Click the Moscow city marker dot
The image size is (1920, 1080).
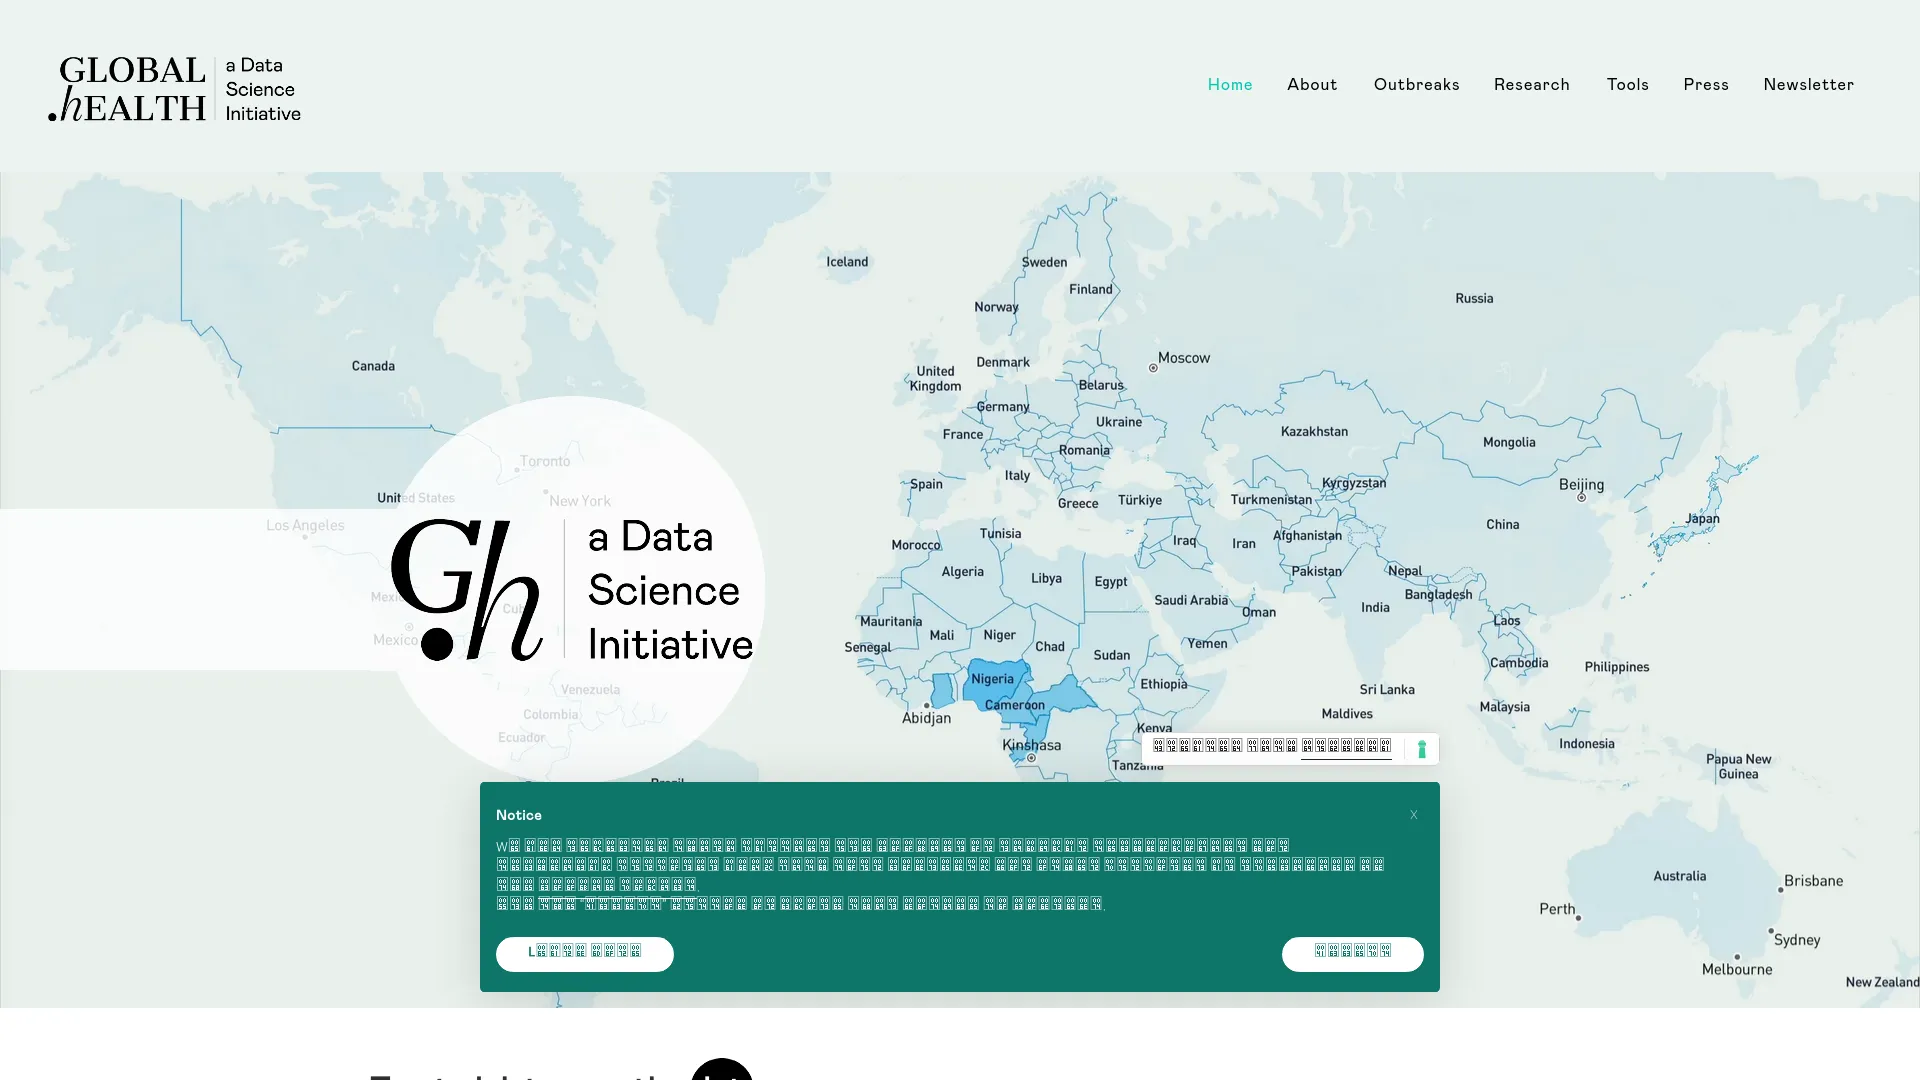1153,368
